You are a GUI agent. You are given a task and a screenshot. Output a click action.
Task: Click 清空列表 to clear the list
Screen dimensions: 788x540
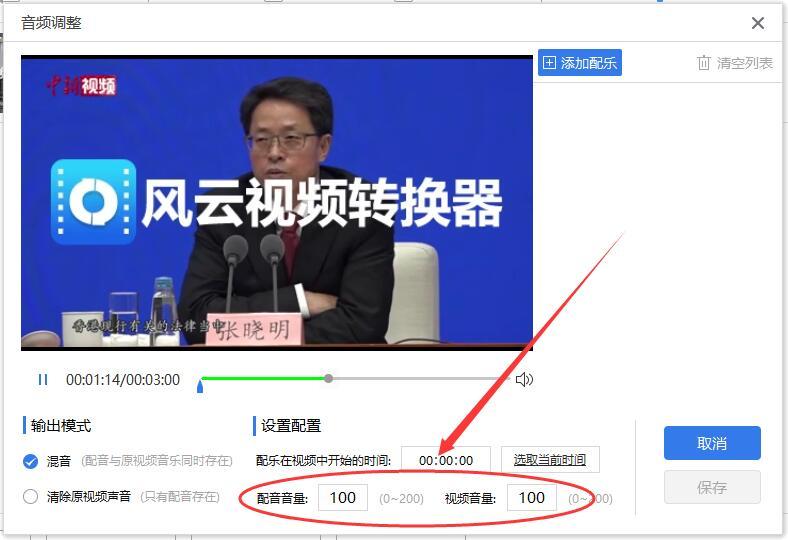[x=735, y=63]
